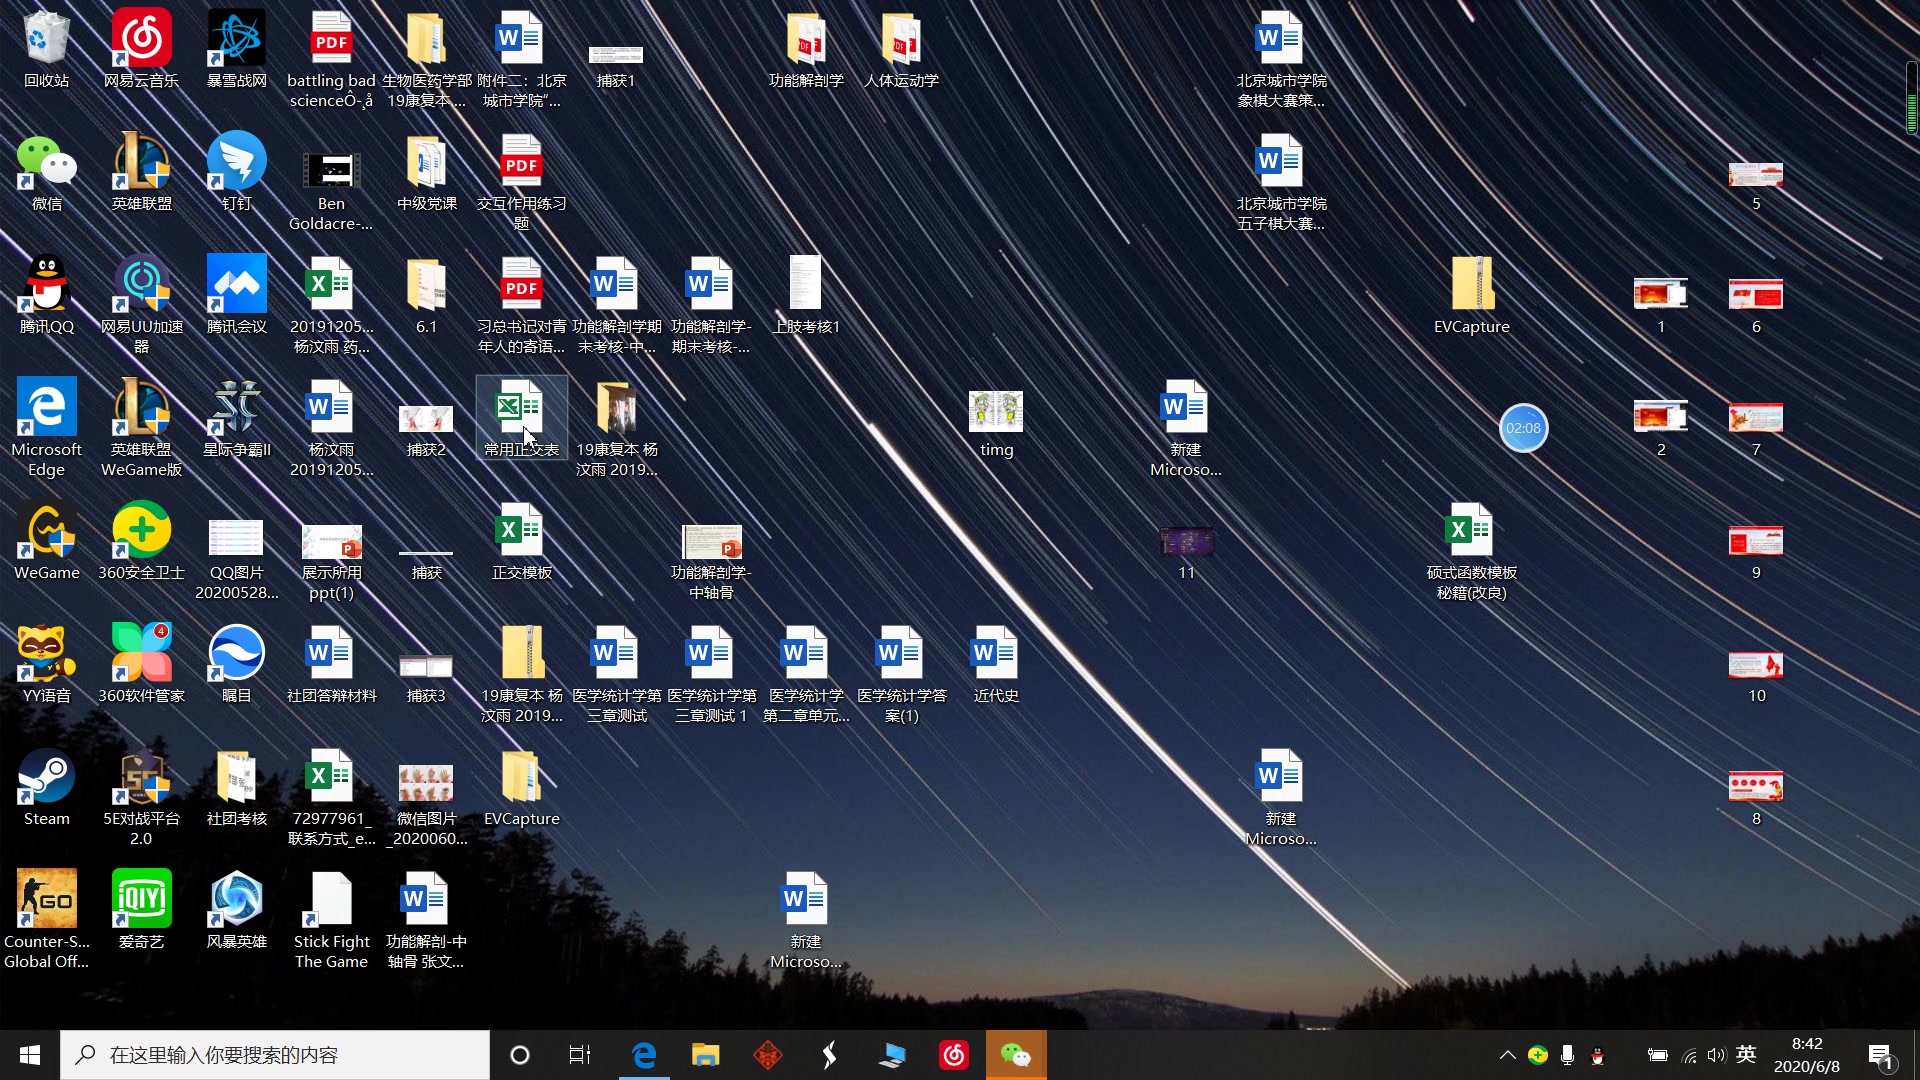
Task: Select the battling bad science PDF file
Action: coord(331,60)
